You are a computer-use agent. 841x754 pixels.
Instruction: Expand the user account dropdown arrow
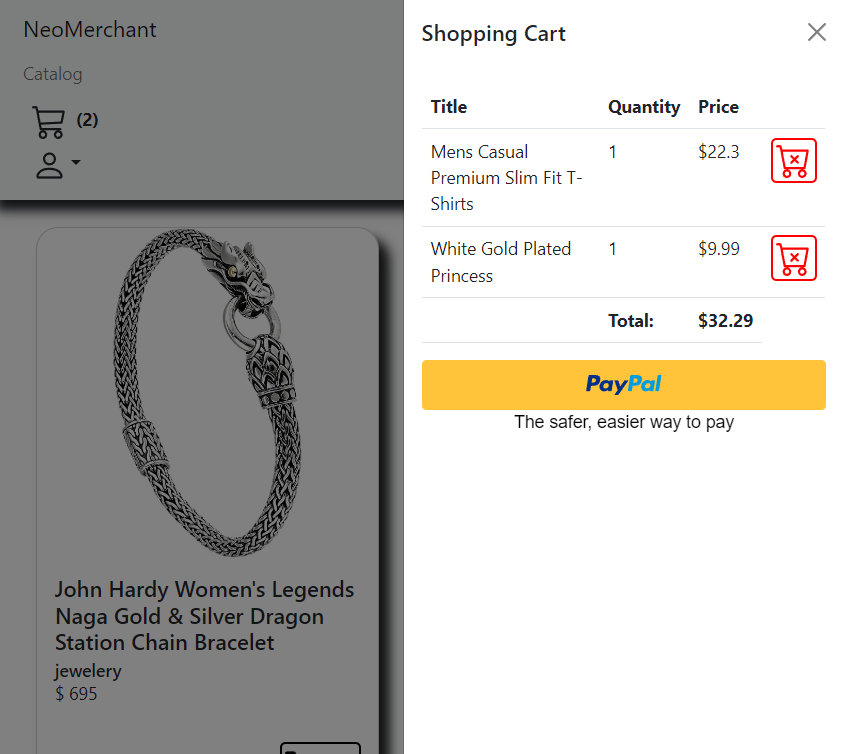click(x=76, y=162)
